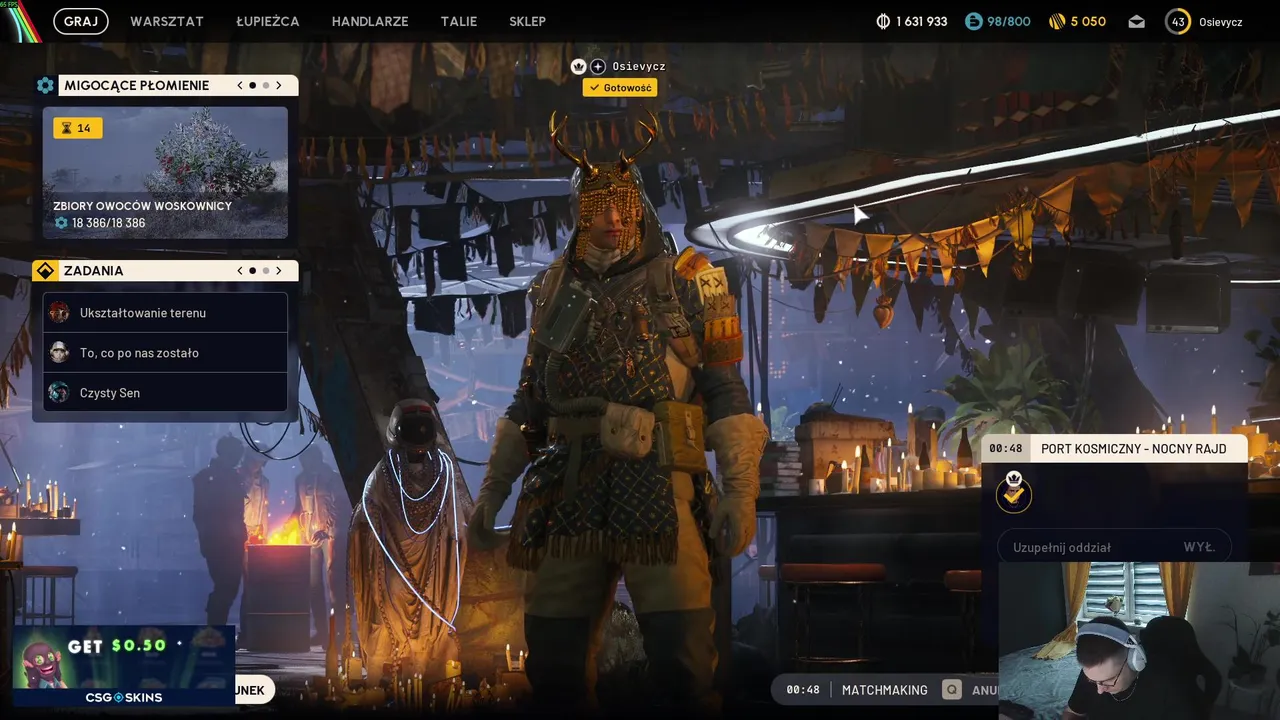
Task: Select first page dot in ZADANIA header
Action: [253, 270]
